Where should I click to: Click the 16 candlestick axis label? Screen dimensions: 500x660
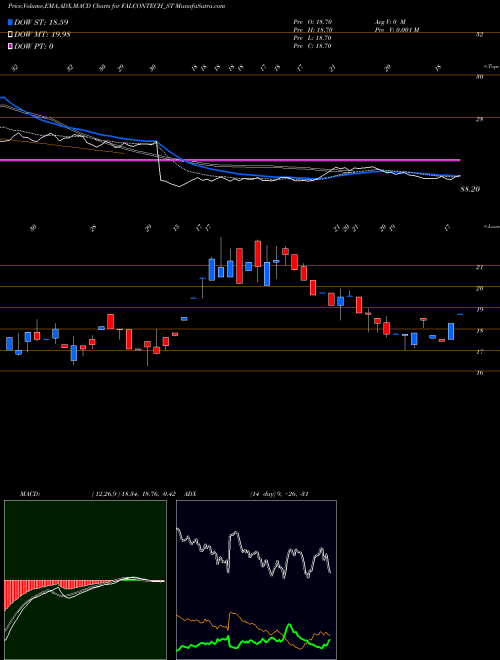pos(479,373)
